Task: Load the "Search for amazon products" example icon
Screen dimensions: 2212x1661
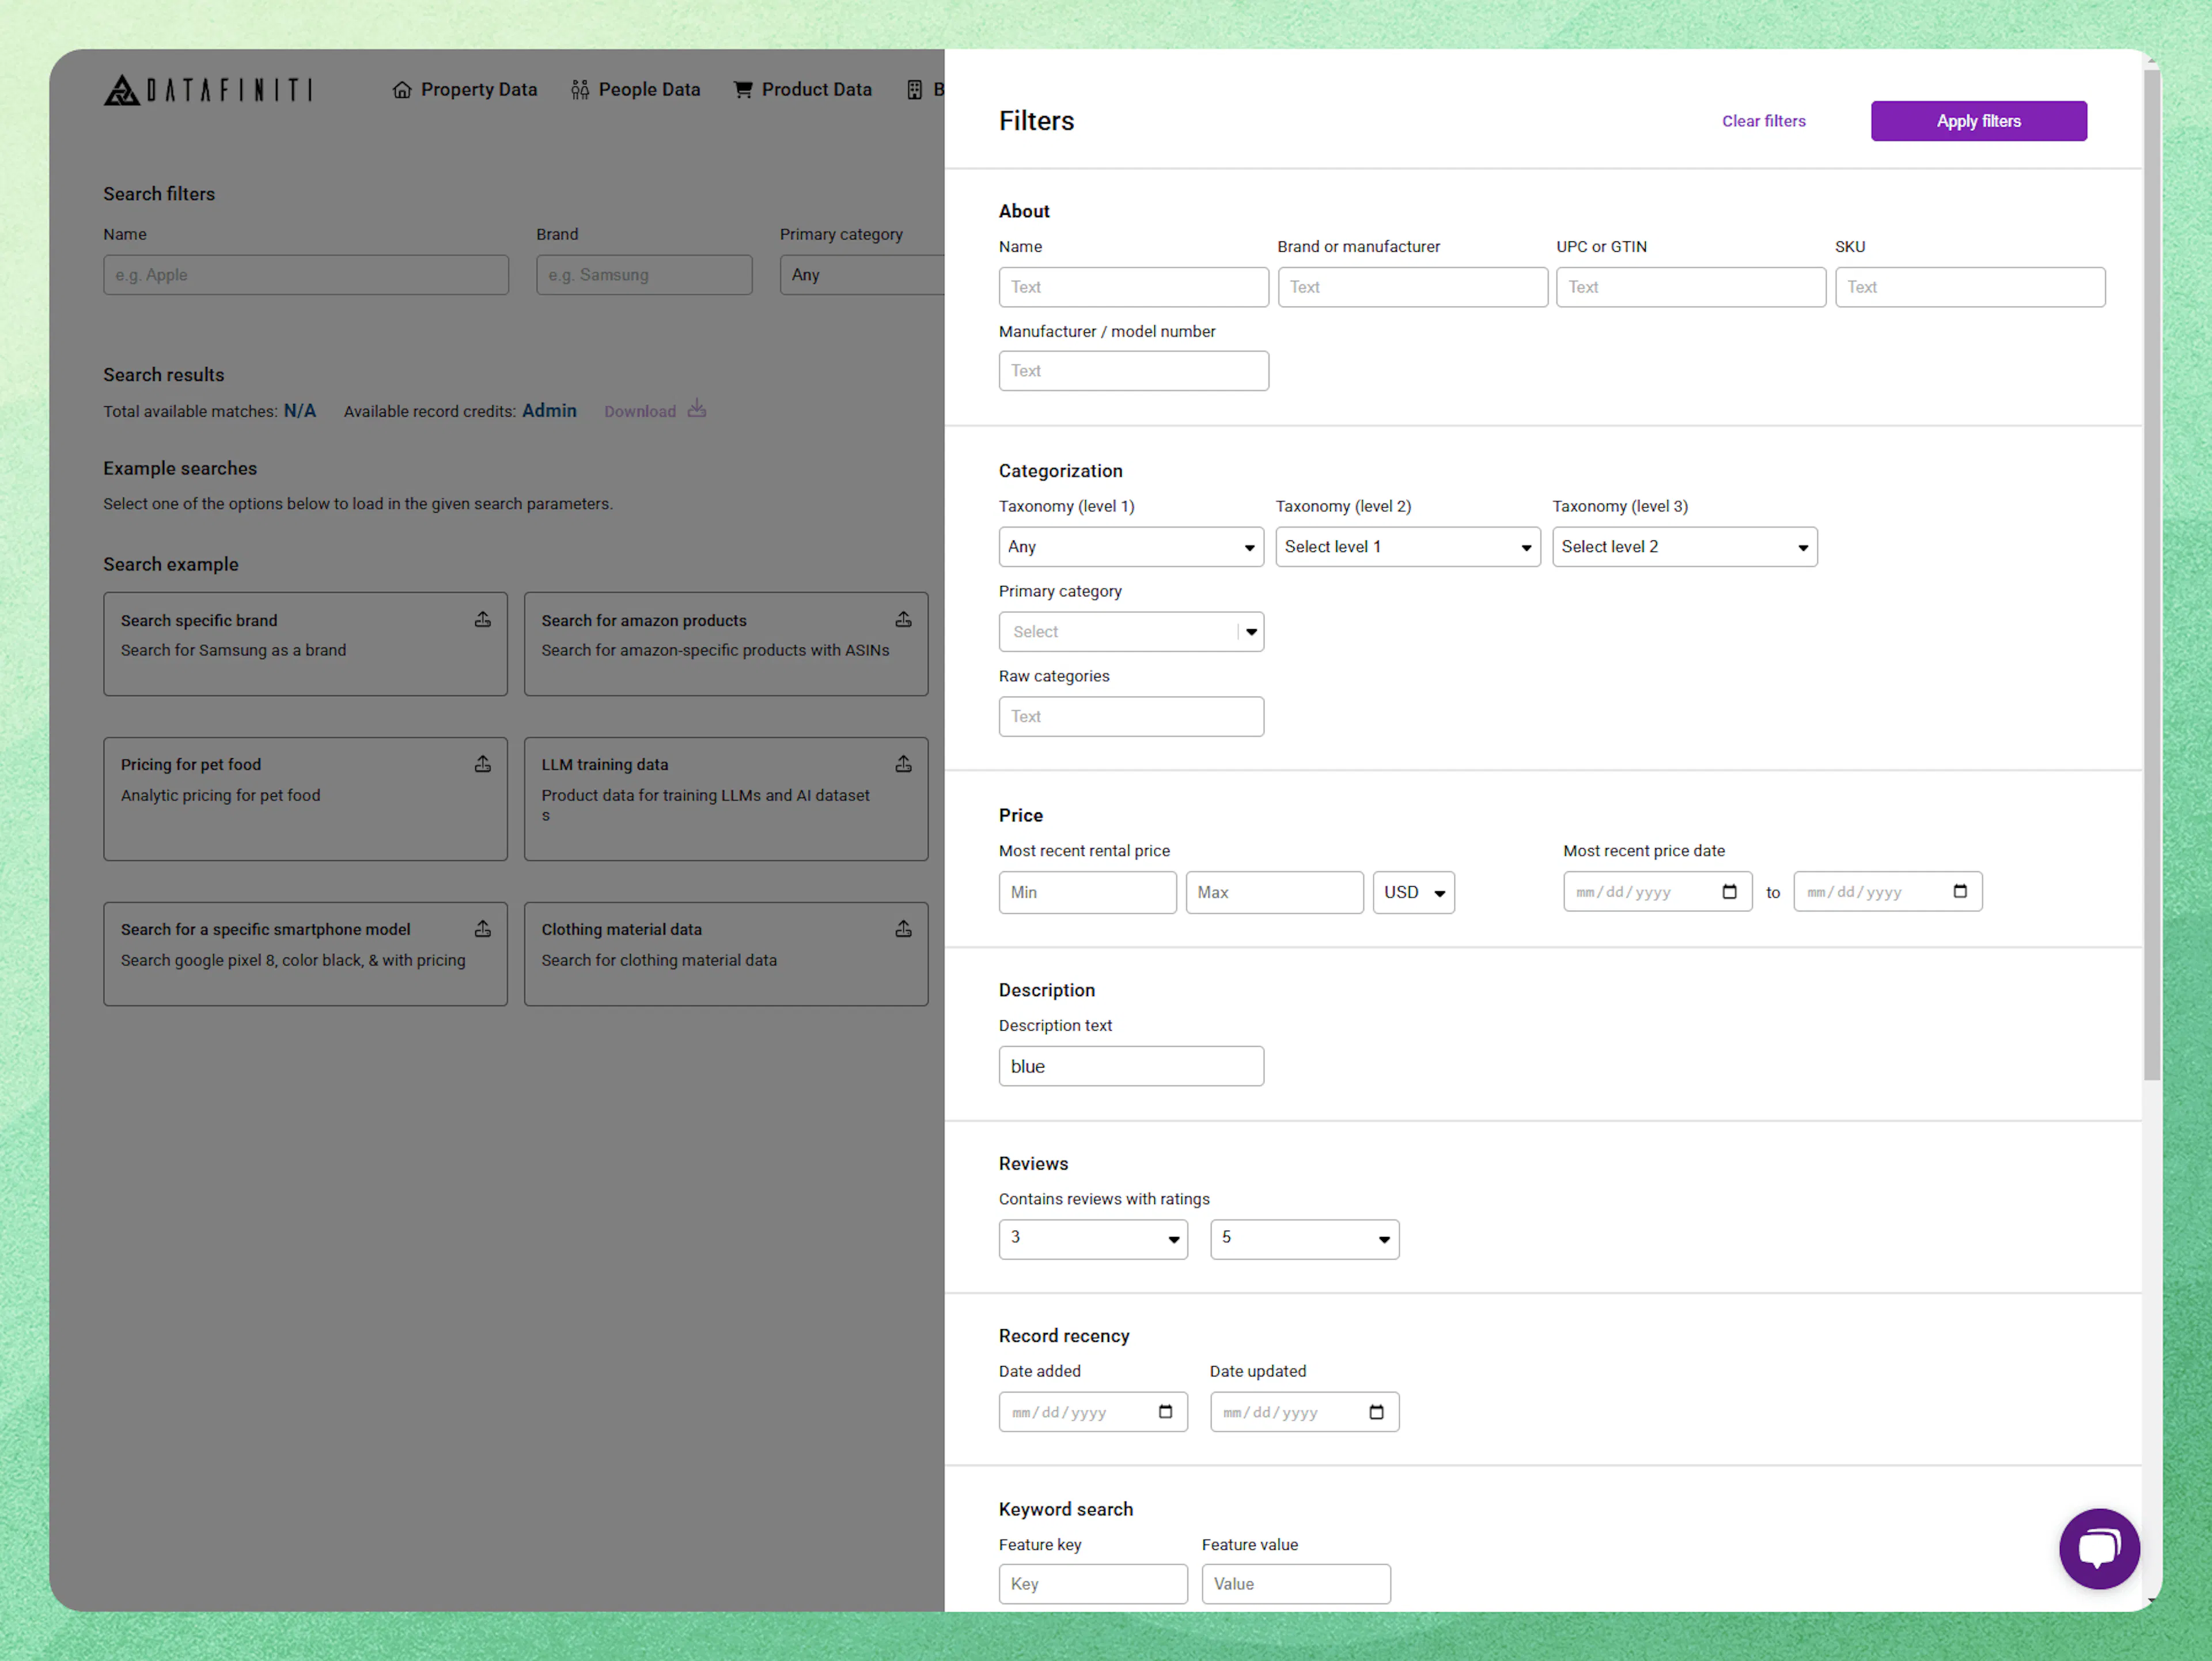Action: point(904,619)
